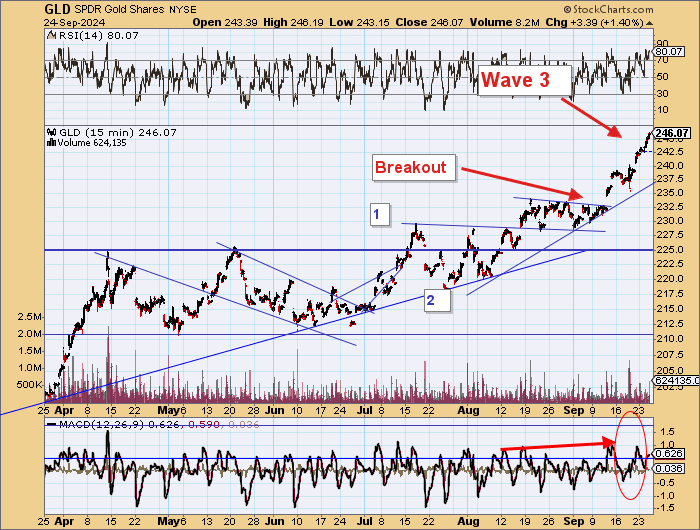
Task: Click the 80.07 RSI value tag on right axis
Action: click(670, 52)
